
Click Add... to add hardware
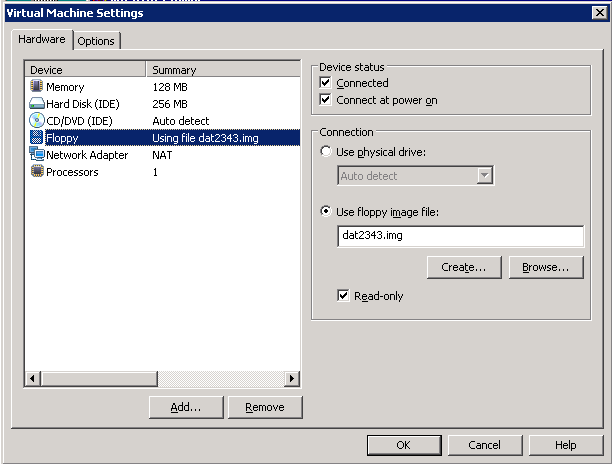[x=185, y=407]
